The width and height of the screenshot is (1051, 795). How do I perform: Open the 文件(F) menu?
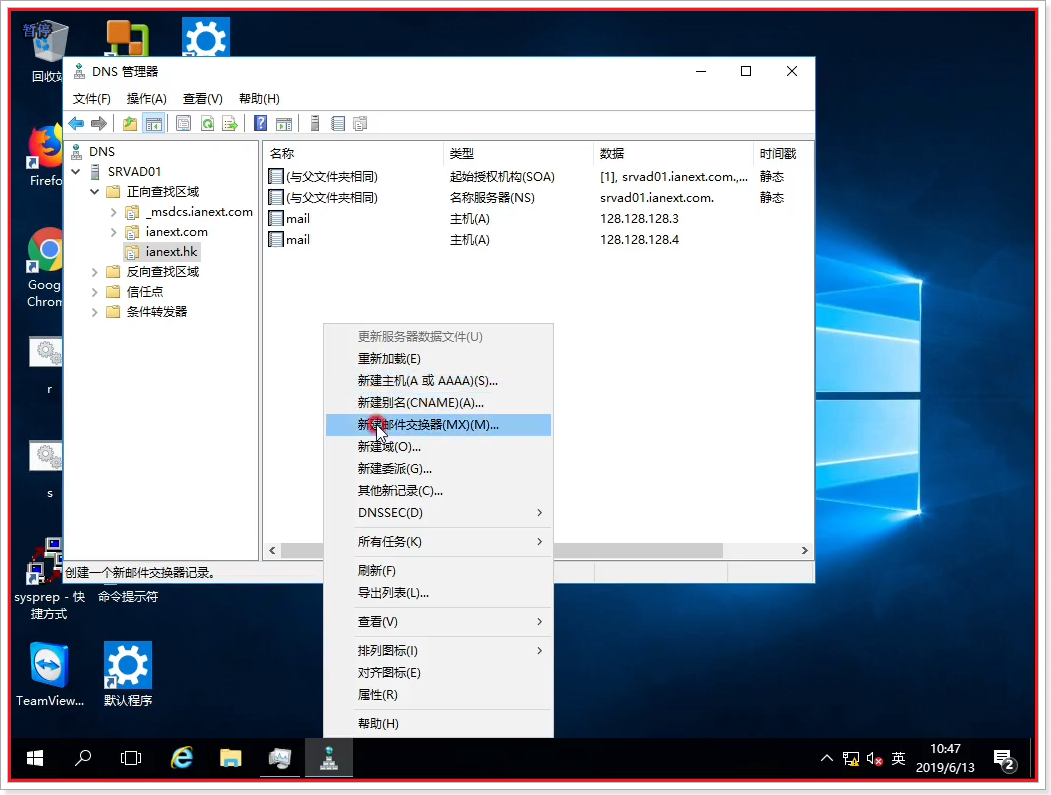(91, 99)
